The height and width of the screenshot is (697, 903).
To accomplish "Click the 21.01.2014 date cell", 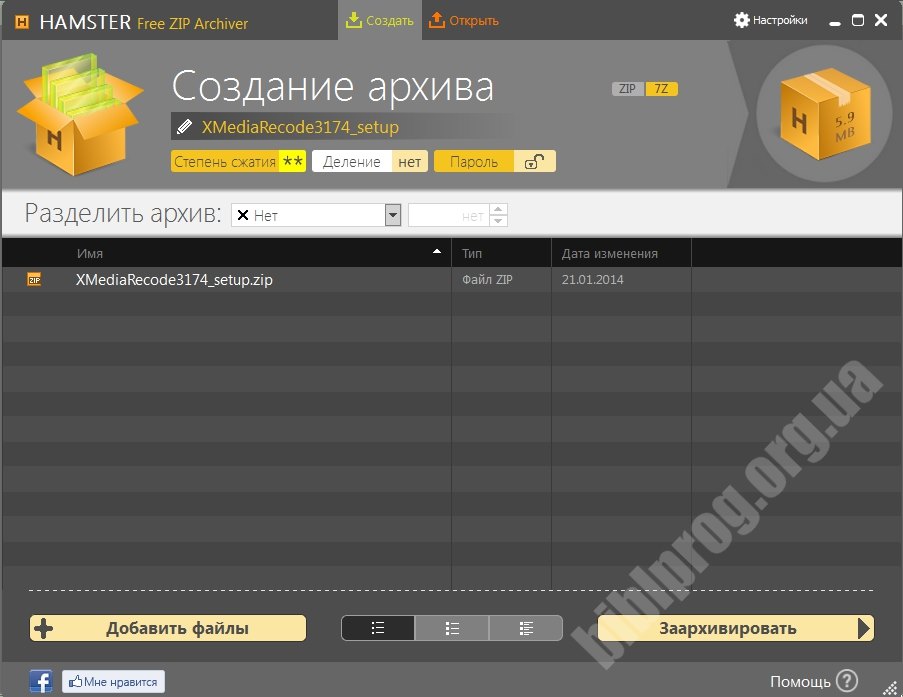I will pos(592,279).
